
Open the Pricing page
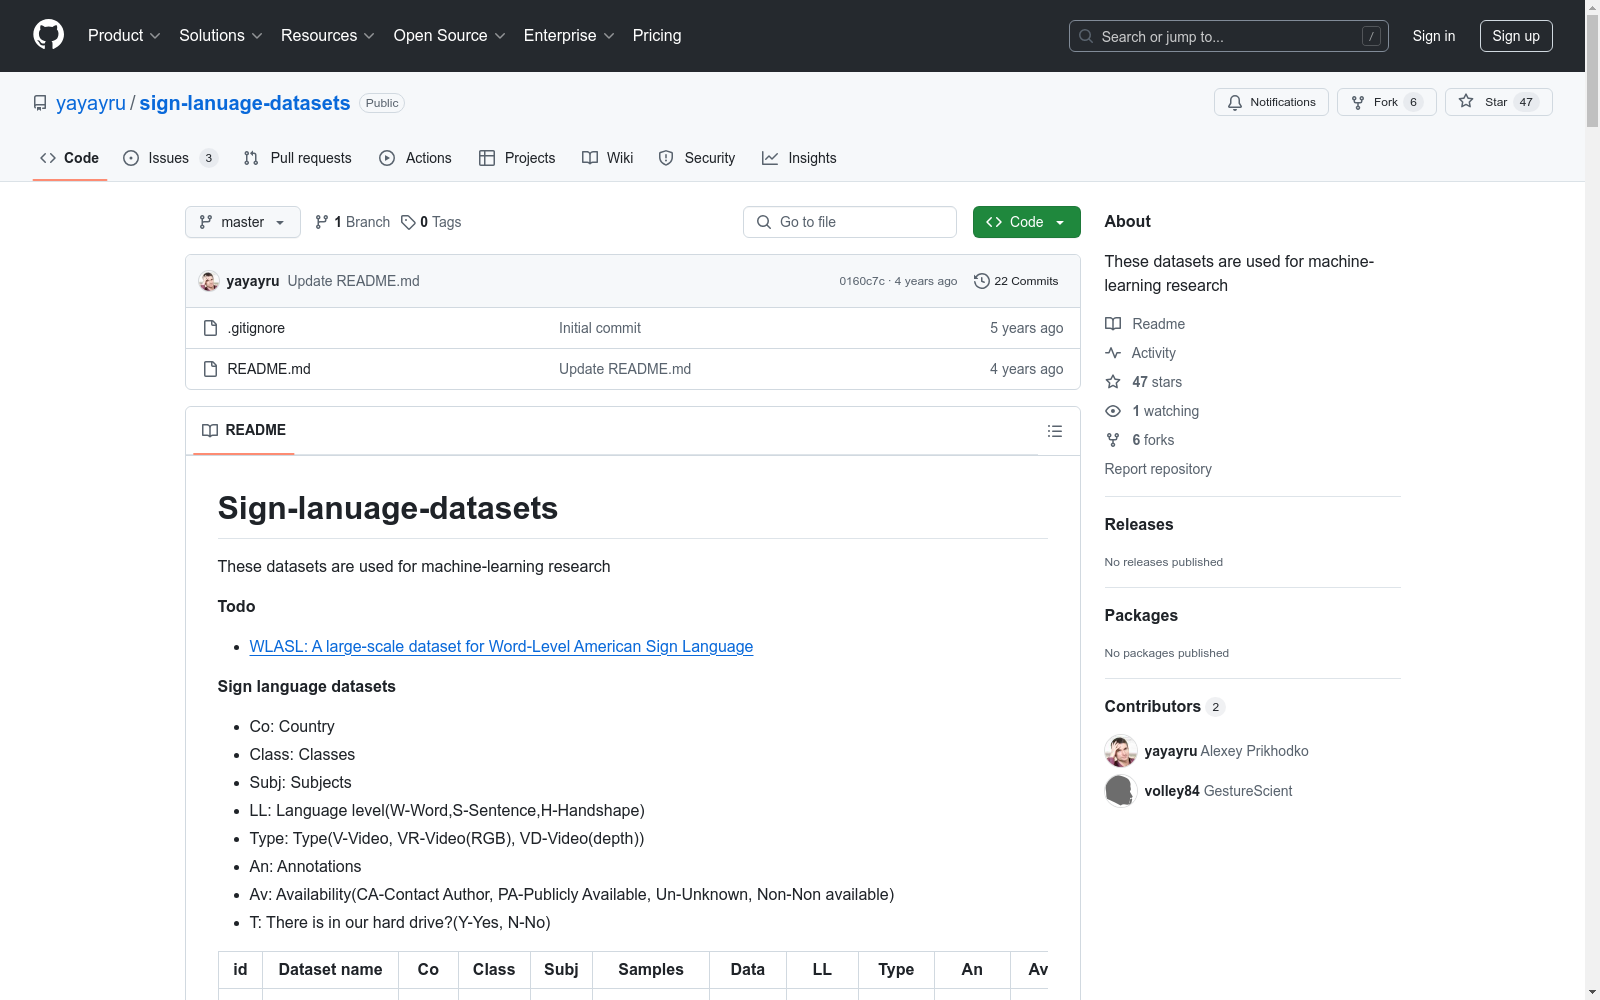pyautogui.click(x=657, y=36)
